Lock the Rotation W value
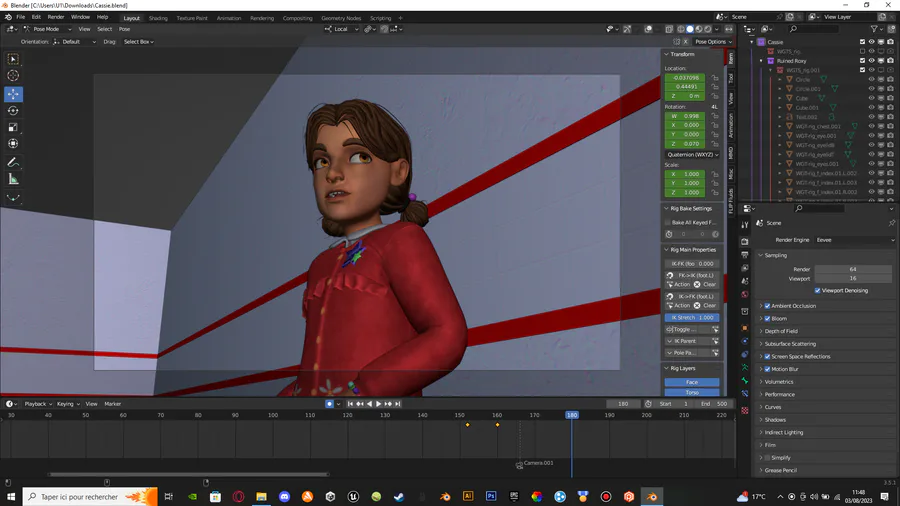This screenshot has height=506, width=900. [715, 116]
